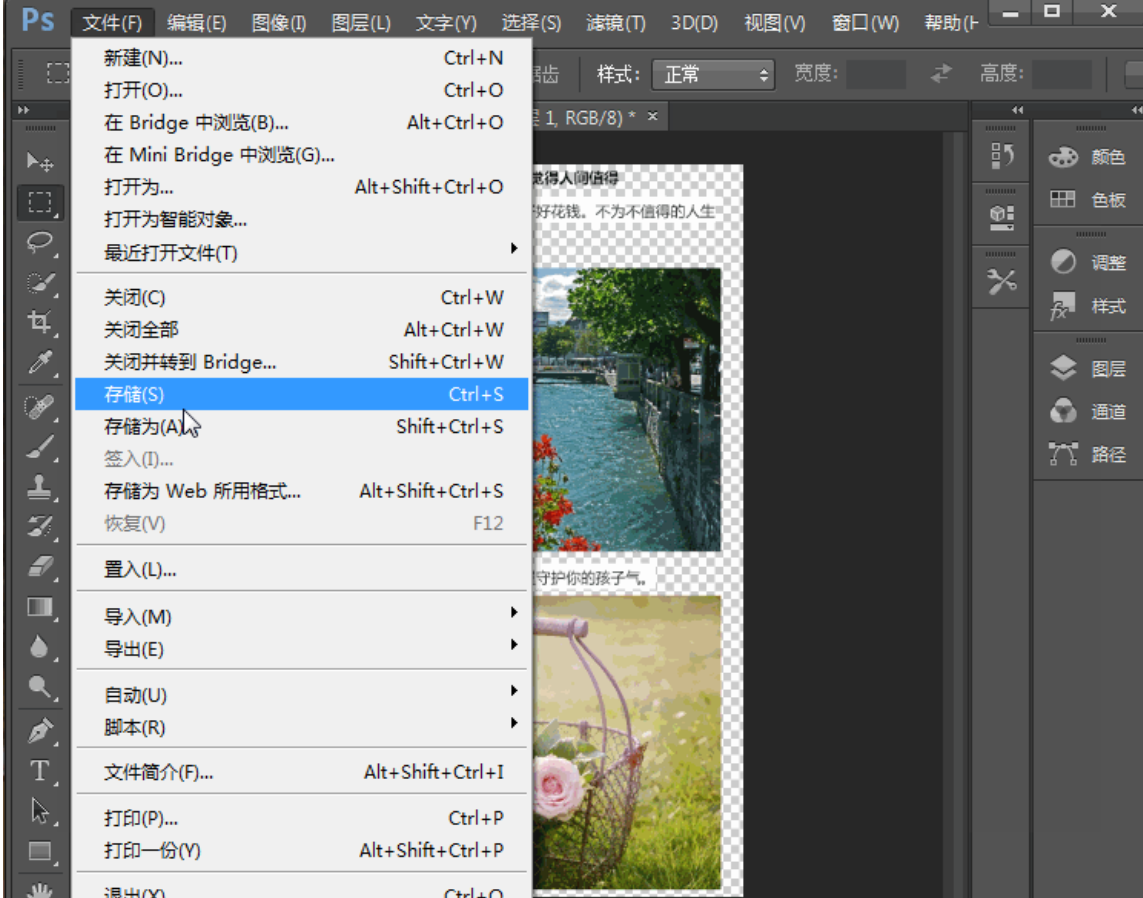Close the RGB/8 document tab
Screen dimensions: 1143x898
tap(652, 116)
